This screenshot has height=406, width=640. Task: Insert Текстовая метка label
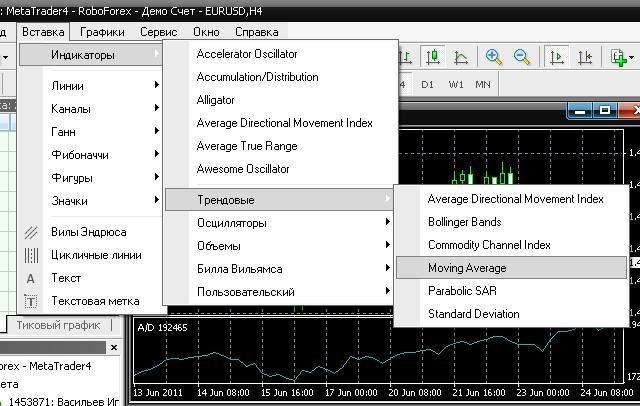(95, 301)
